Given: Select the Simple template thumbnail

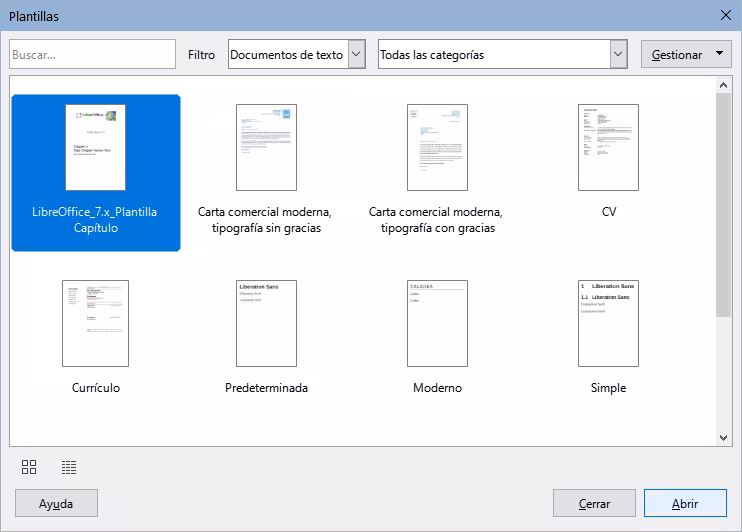Looking at the screenshot, I should pos(608,323).
